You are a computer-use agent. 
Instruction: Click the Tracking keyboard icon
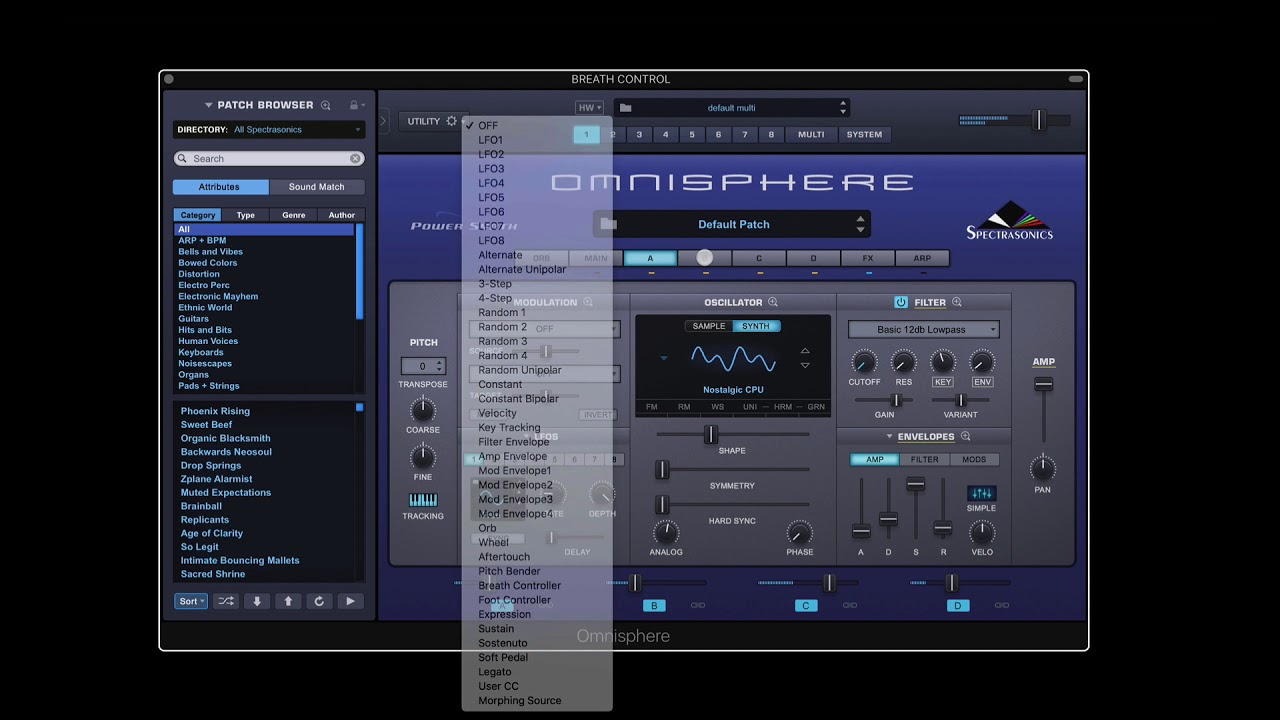click(x=423, y=500)
